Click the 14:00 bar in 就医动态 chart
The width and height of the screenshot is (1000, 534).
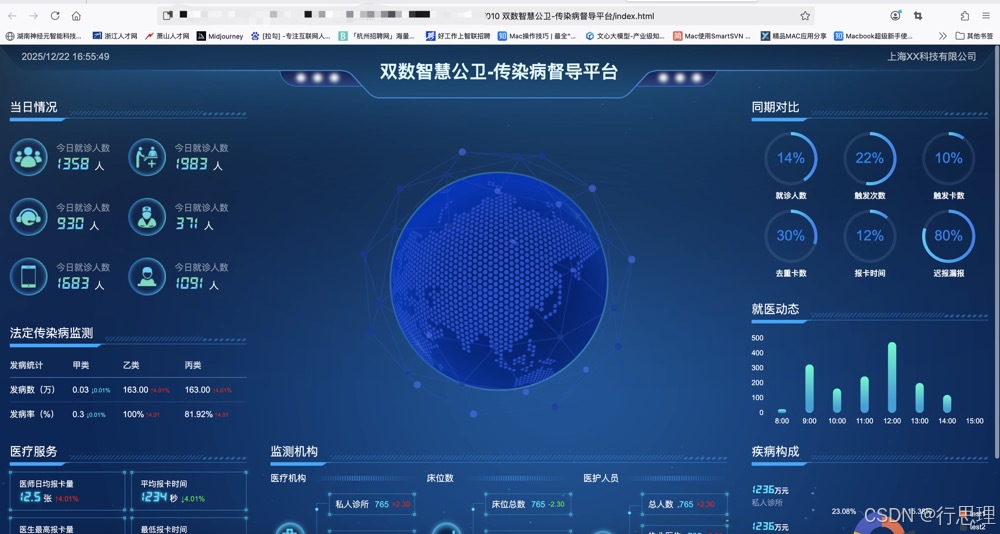(947, 404)
